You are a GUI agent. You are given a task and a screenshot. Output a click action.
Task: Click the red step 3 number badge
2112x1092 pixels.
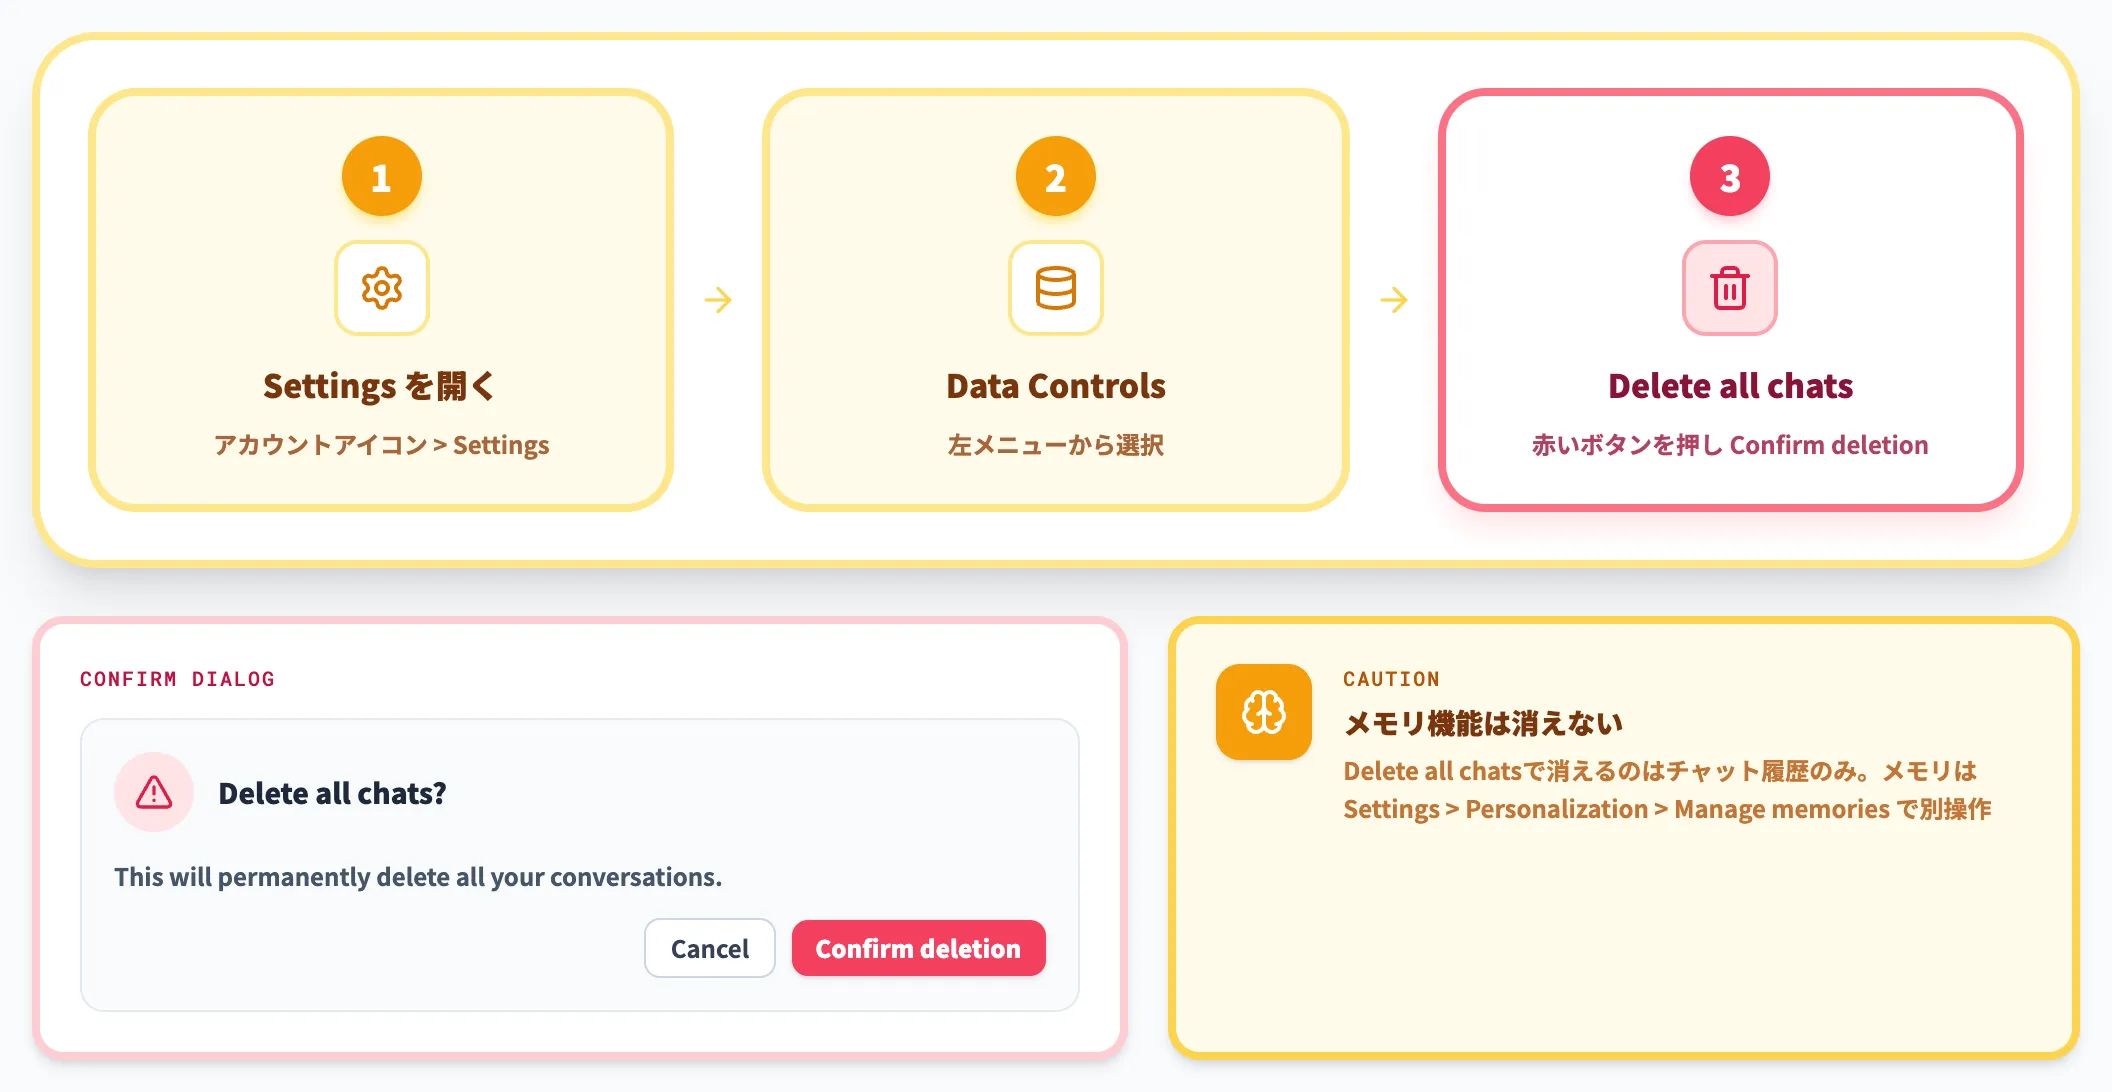1730,176
